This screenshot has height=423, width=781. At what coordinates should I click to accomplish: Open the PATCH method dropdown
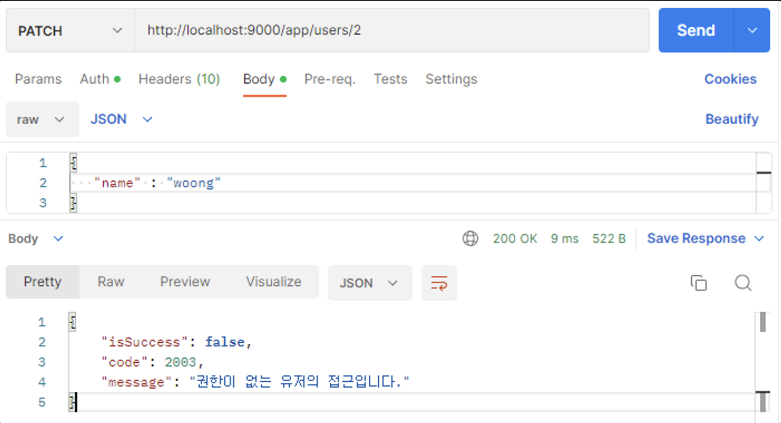click(70, 31)
